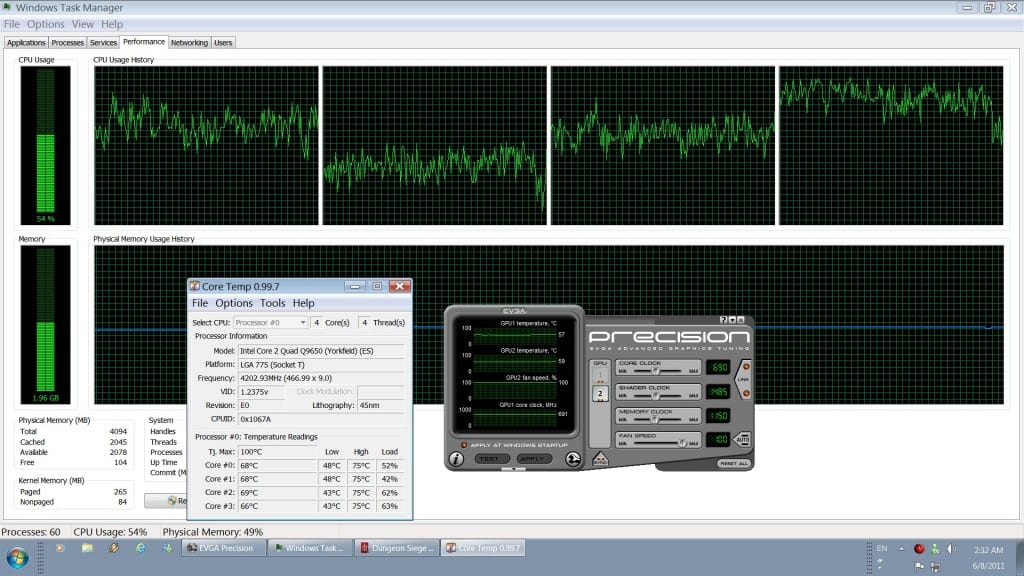Open Core Temp Options menu
The height and width of the screenshot is (576, 1024).
coord(234,303)
